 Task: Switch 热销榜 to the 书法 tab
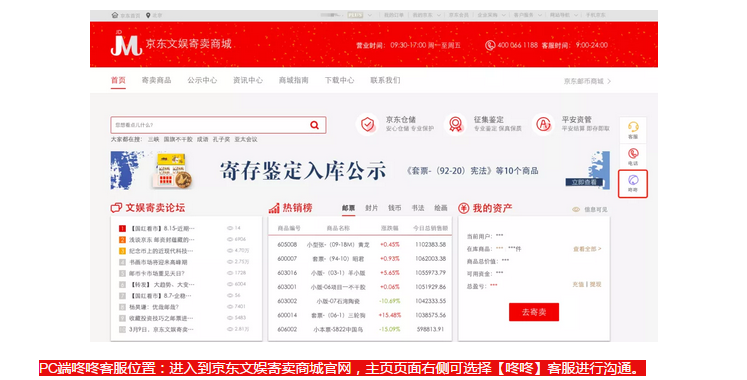point(418,208)
